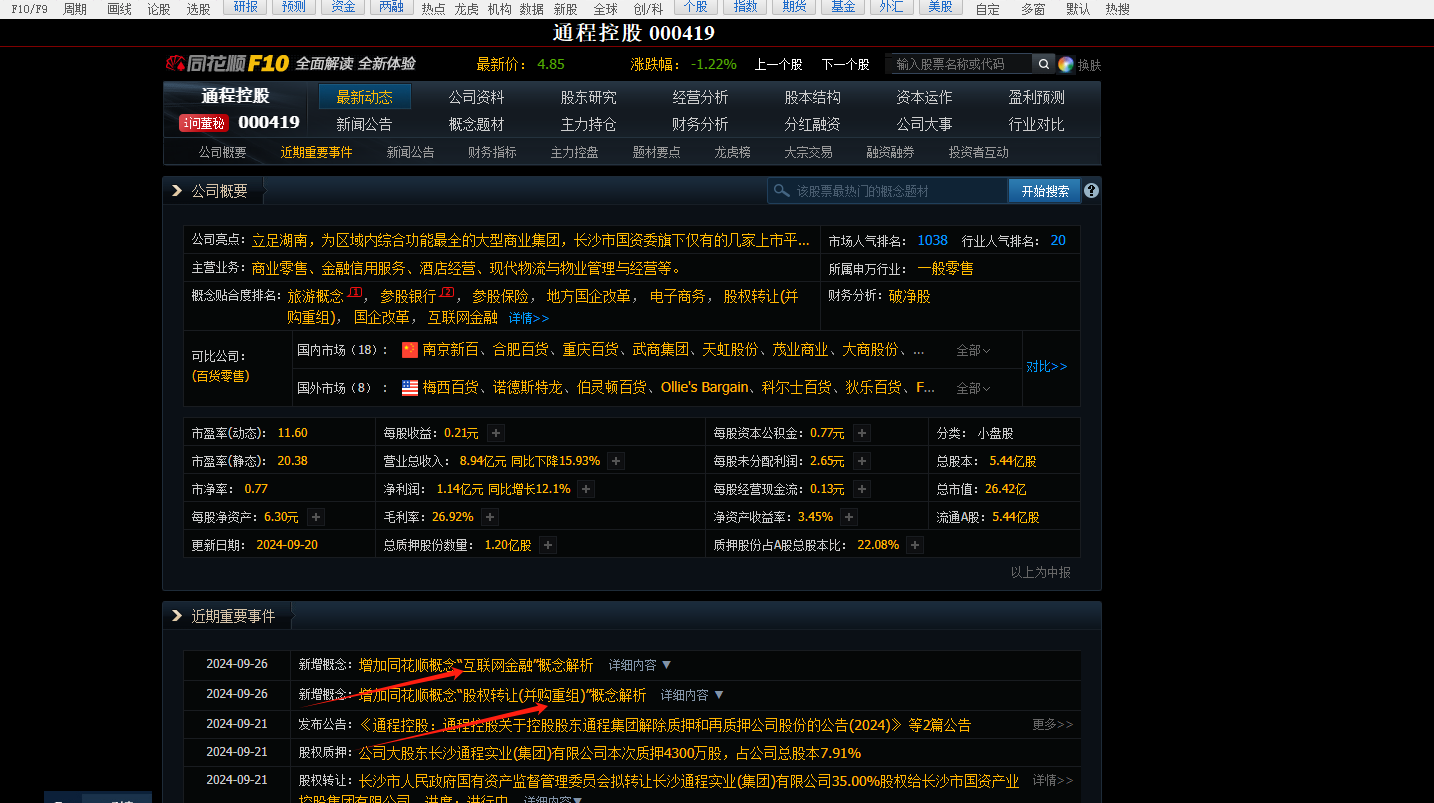Click the 两融 toolbar button
This screenshot has height=803, width=1434.
tap(393, 7)
